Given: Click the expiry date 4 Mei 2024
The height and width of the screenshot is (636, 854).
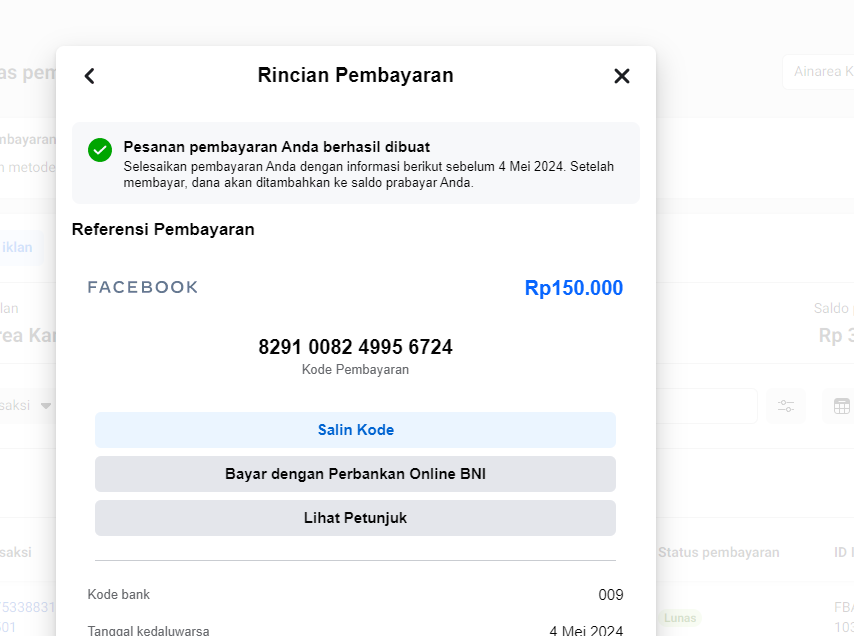Looking at the screenshot, I should click(586, 630).
